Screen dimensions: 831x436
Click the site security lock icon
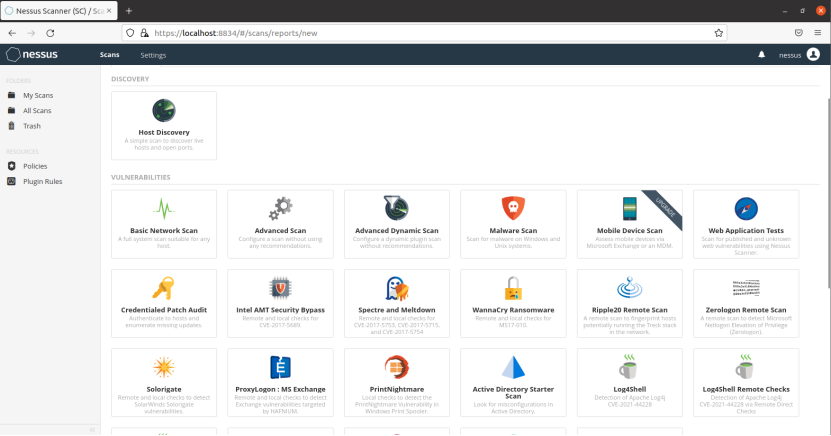click(144, 33)
